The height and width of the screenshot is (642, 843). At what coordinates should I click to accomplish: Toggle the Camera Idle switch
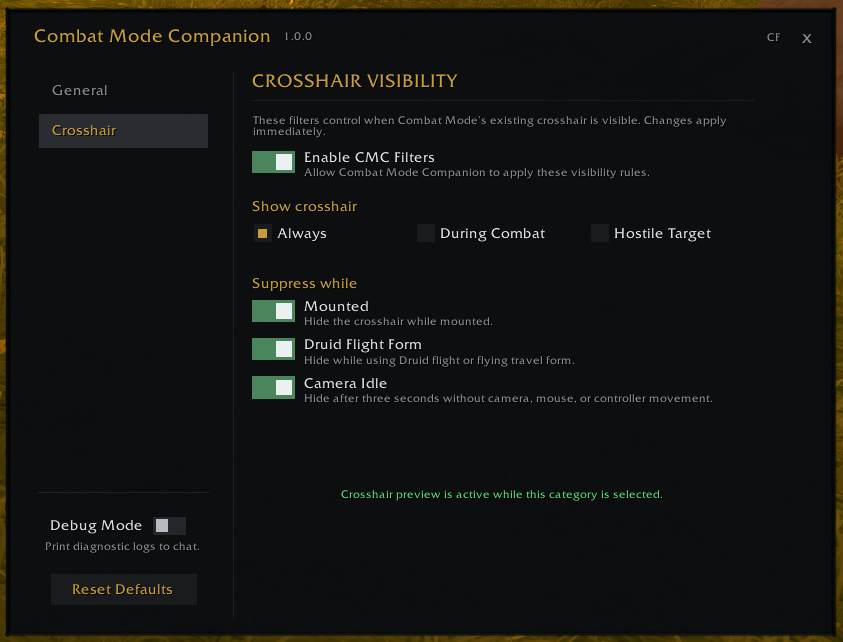click(x=273, y=387)
